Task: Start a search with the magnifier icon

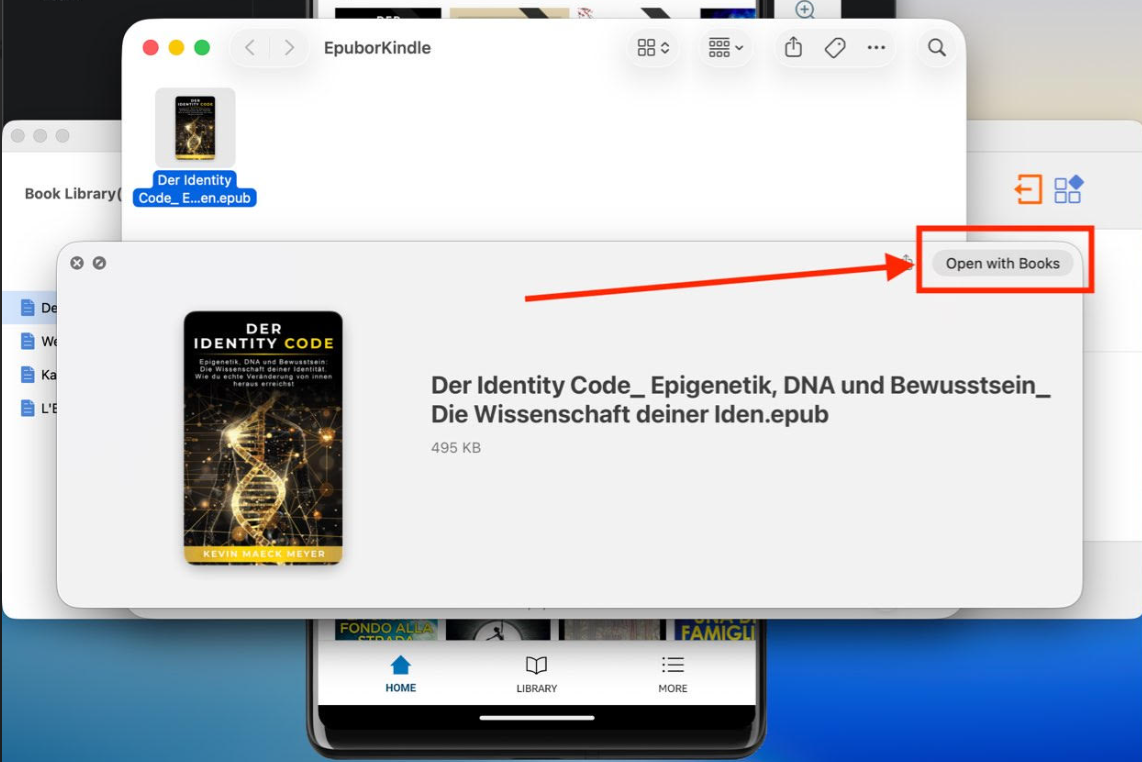Action: 936,47
